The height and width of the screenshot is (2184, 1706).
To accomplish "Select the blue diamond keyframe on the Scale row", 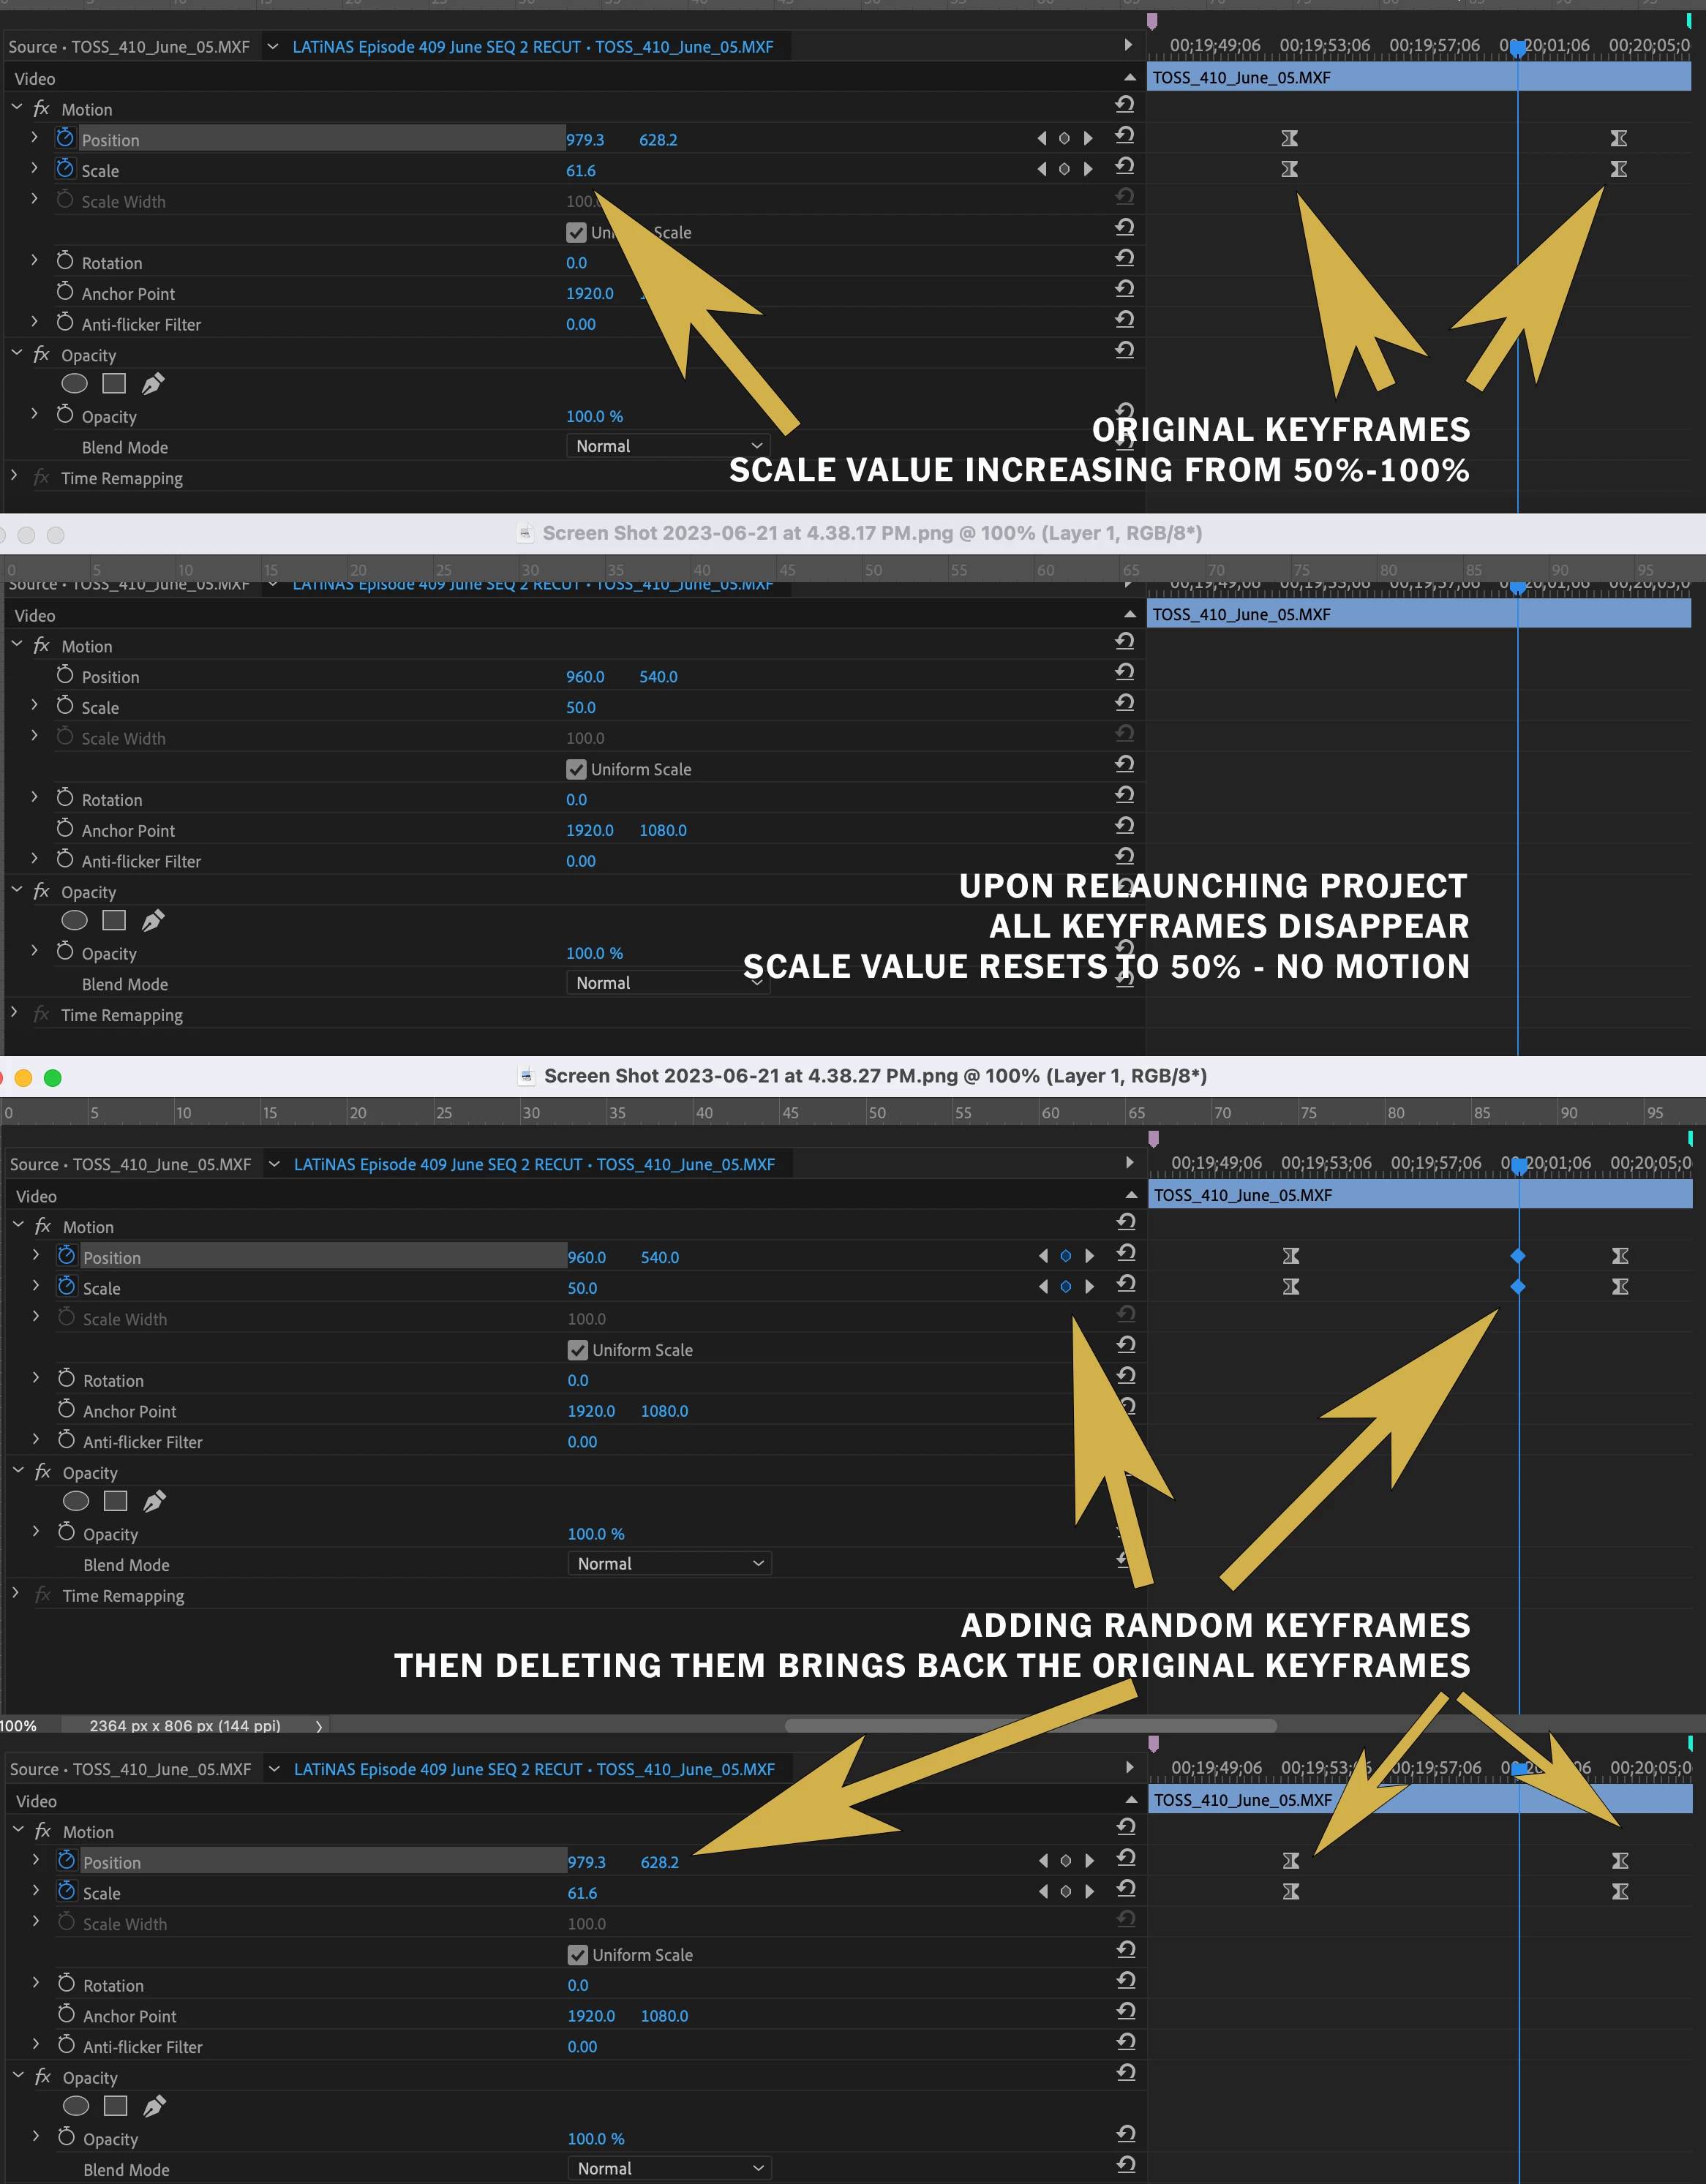I will (1517, 1287).
